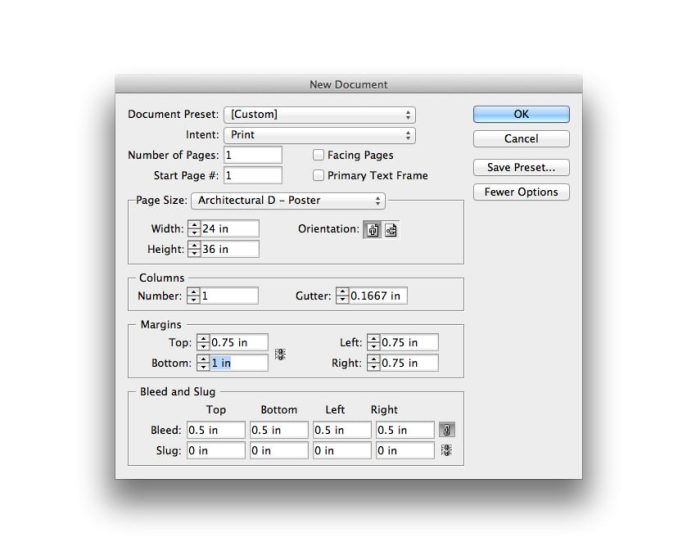Click the Gutter value field
Image resolution: width=696 pixels, height=560 pixels.
[x=378, y=296]
